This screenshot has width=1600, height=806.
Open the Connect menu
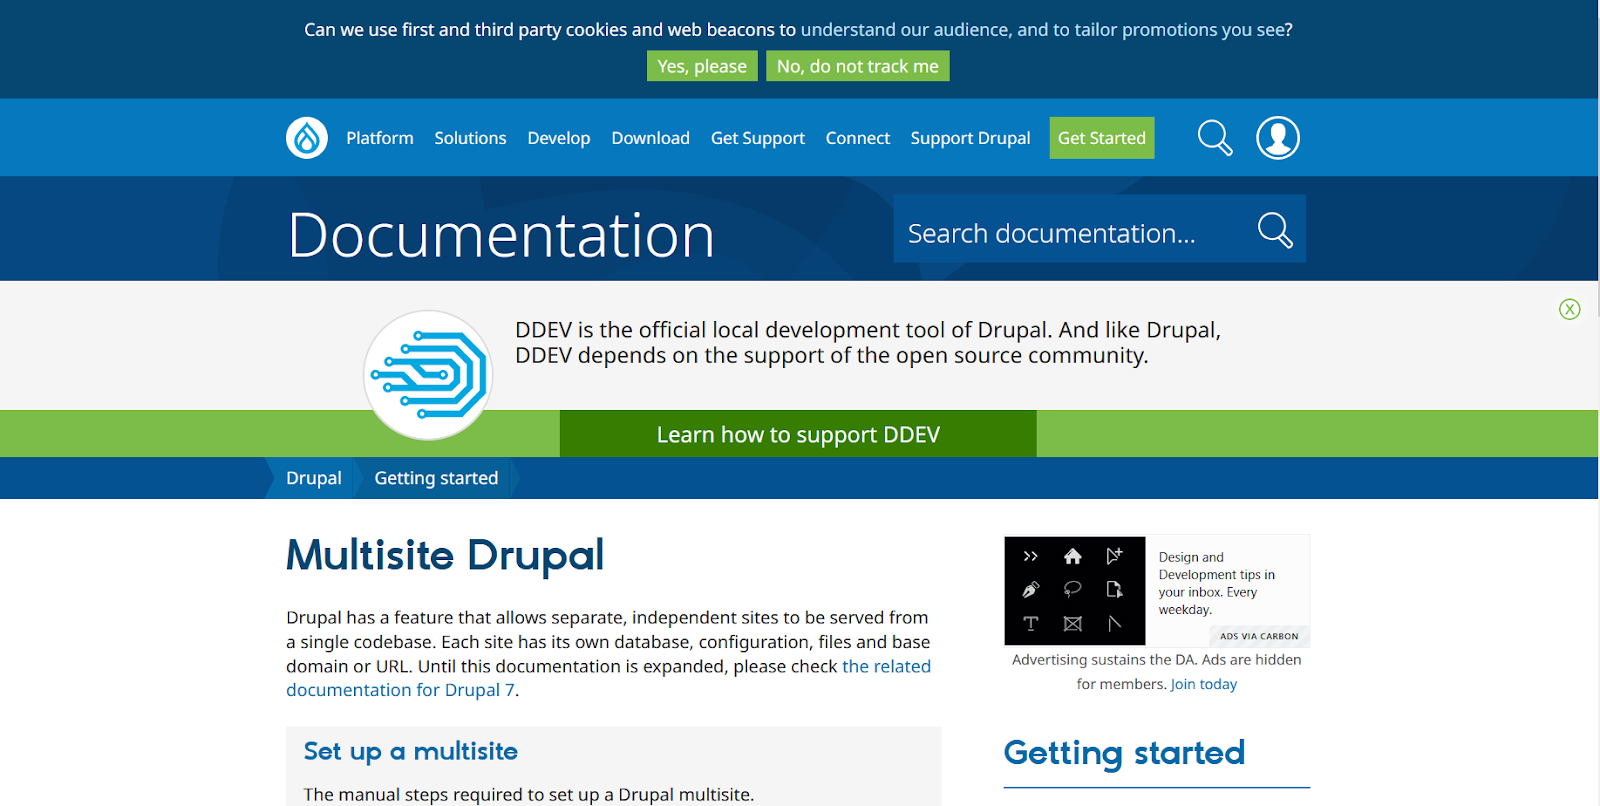[x=858, y=138]
